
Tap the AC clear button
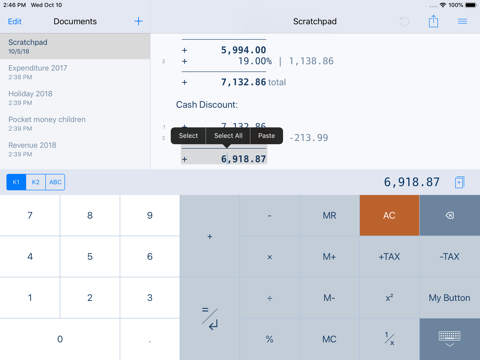pyautogui.click(x=389, y=216)
